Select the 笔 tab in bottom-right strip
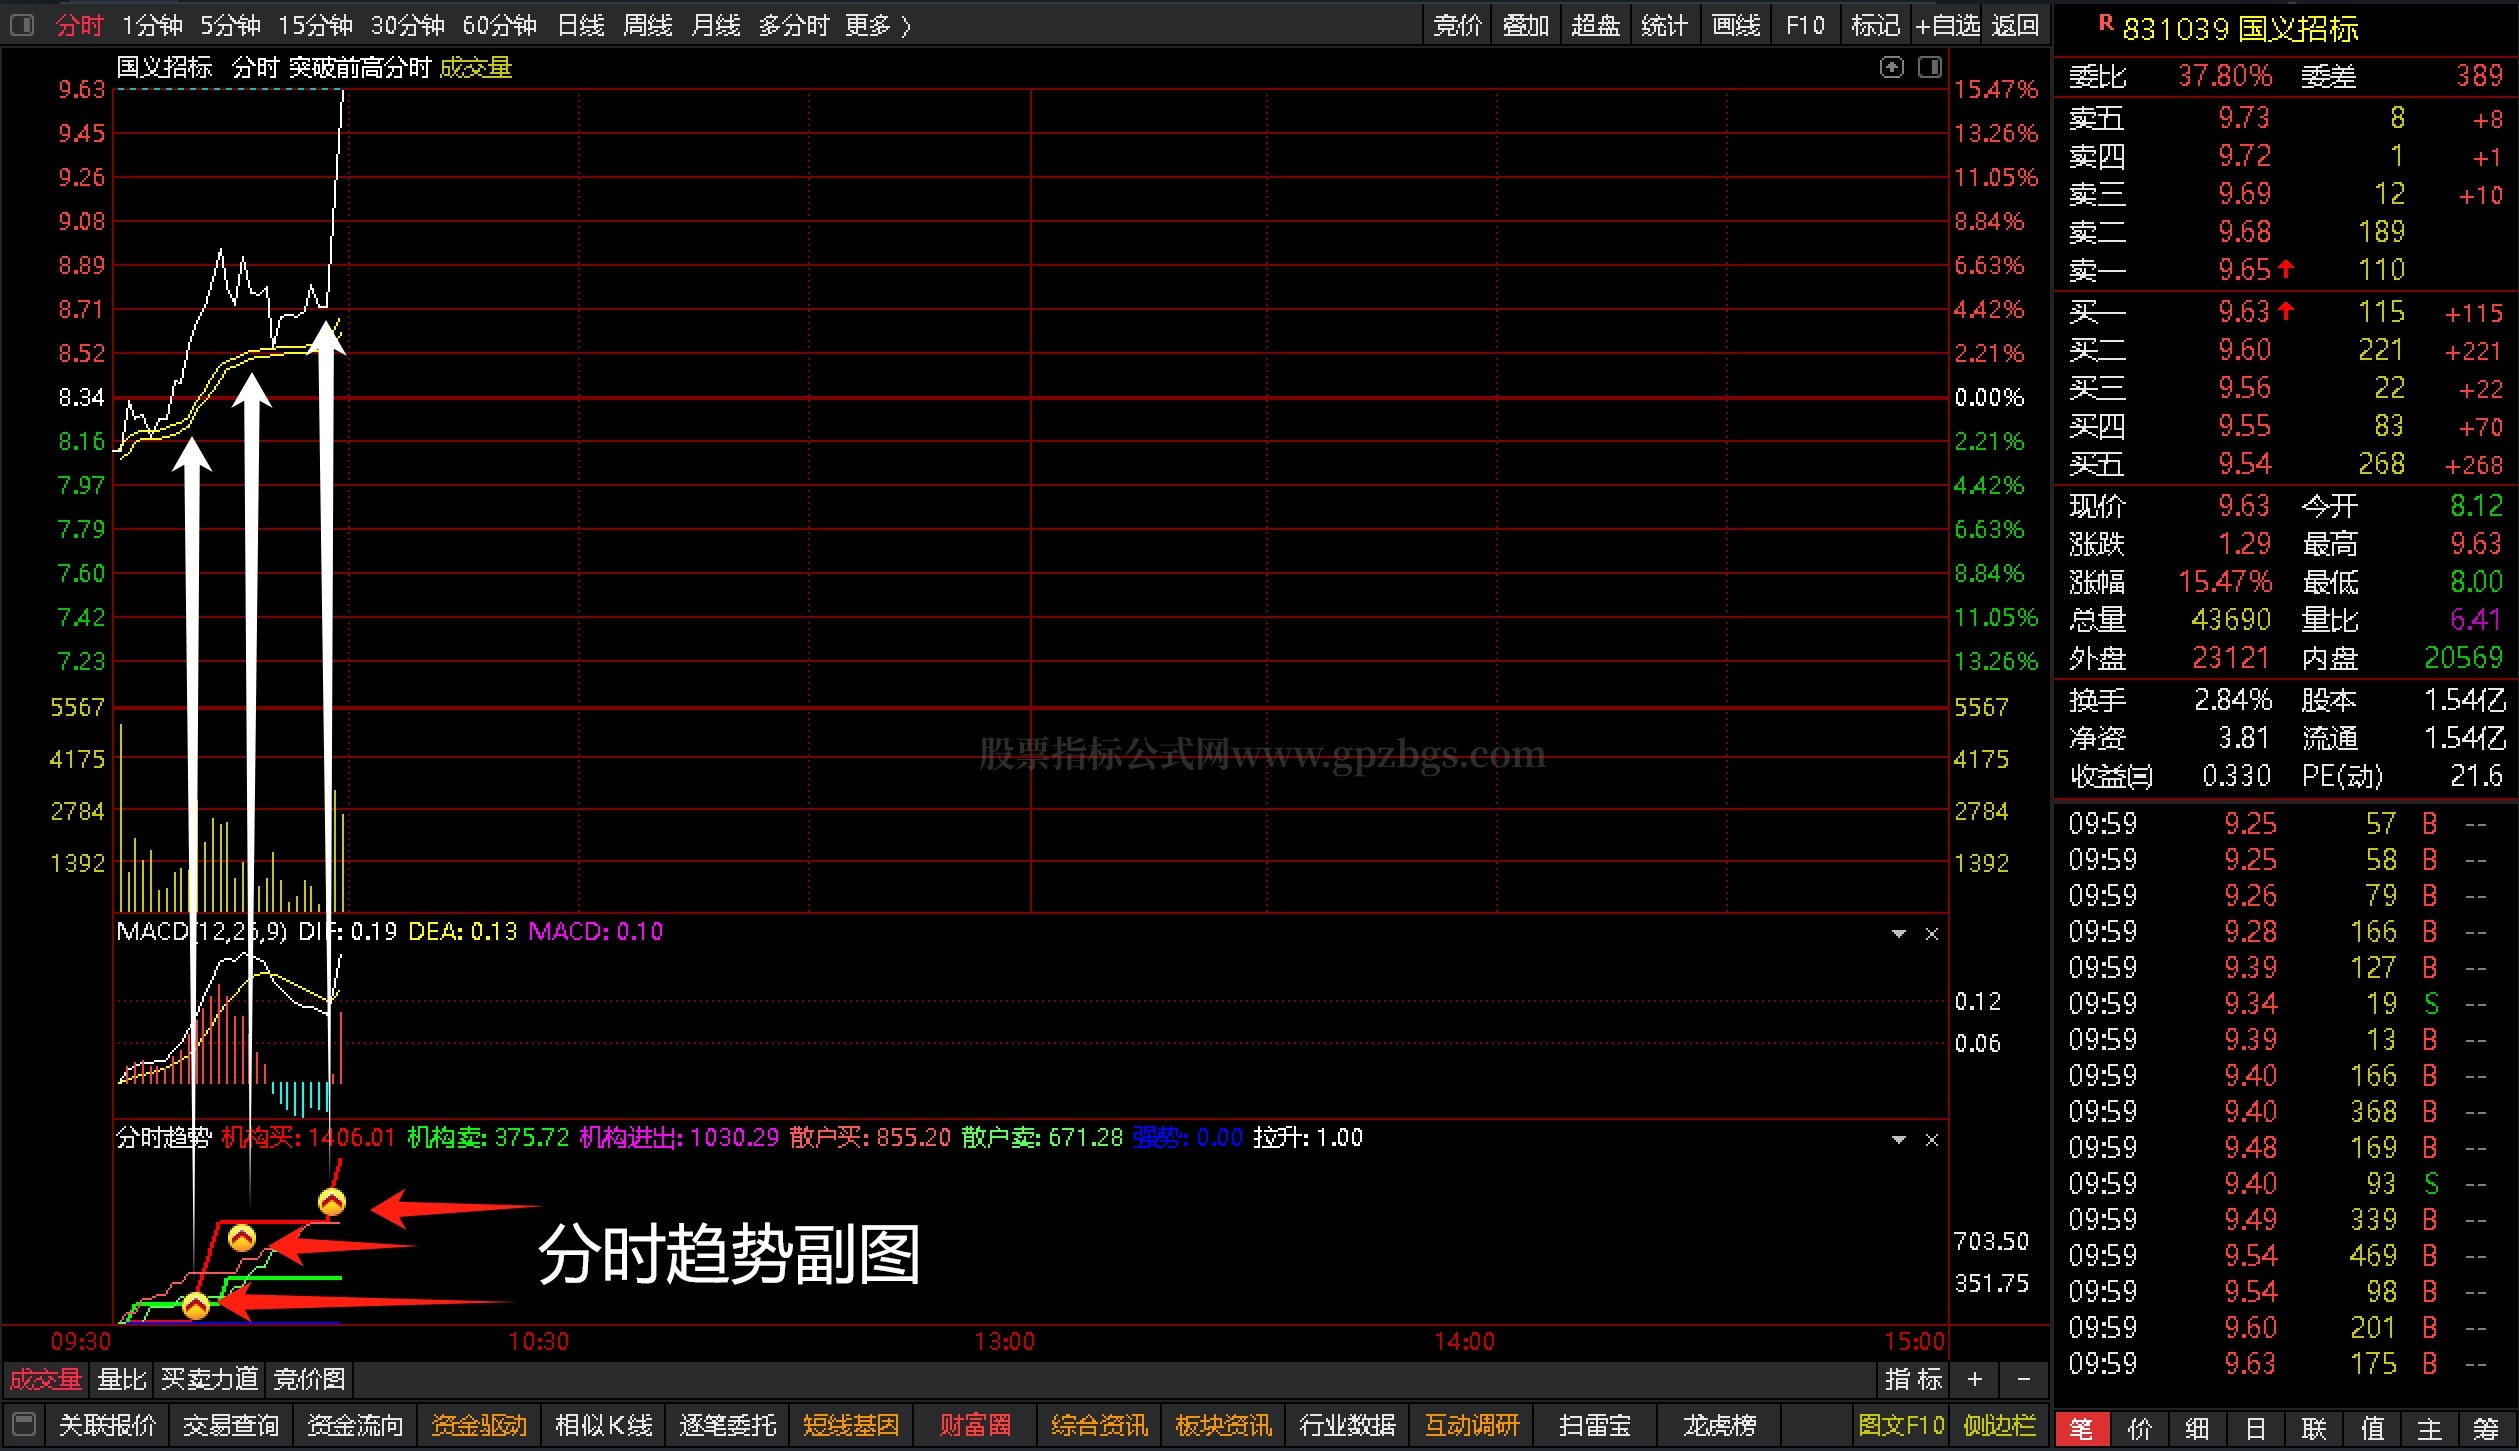Image resolution: width=2519 pixels, height=1451 pixels. tap(2081, 1429)
